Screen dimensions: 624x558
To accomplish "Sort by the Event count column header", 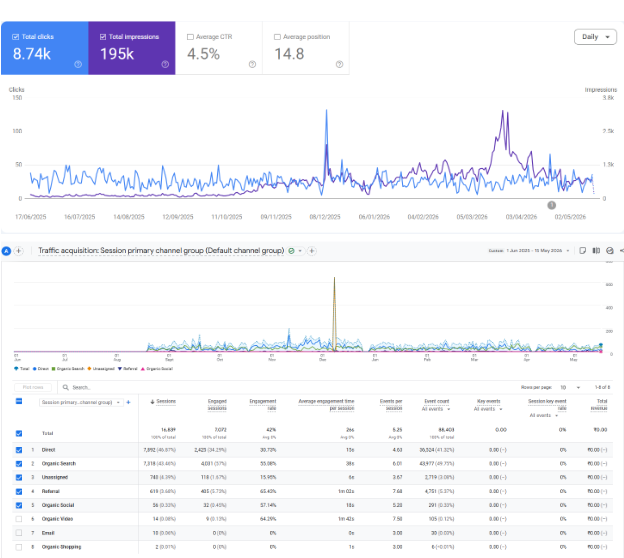I will [x=437, y=401].
